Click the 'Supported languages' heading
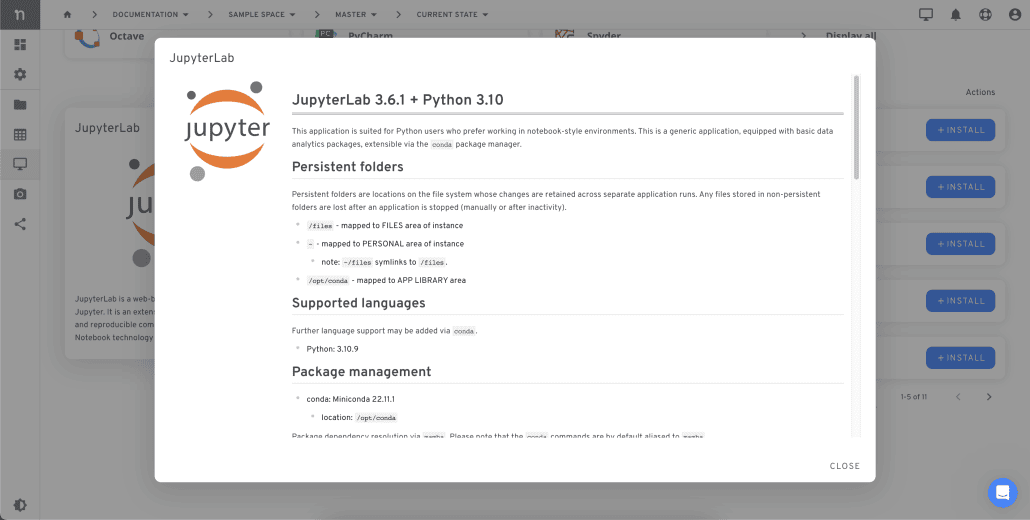Screen dimensions: 1030x520 [x=359, y=303]
